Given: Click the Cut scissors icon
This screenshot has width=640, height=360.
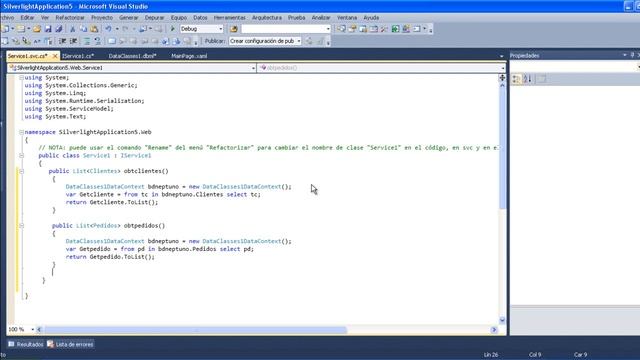Looking at the screenshot, I should coord(72,29).
